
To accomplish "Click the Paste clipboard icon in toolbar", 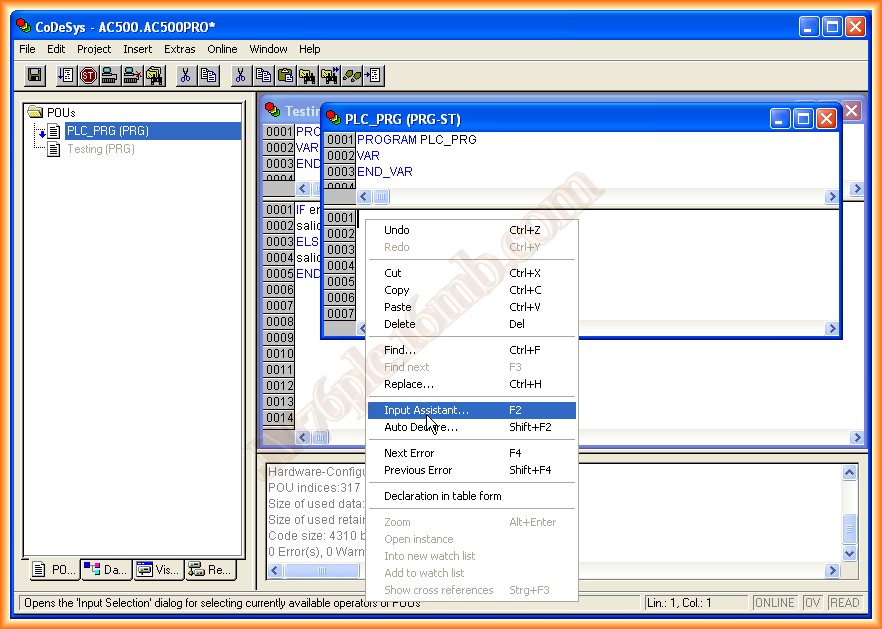I will [285, 76].
